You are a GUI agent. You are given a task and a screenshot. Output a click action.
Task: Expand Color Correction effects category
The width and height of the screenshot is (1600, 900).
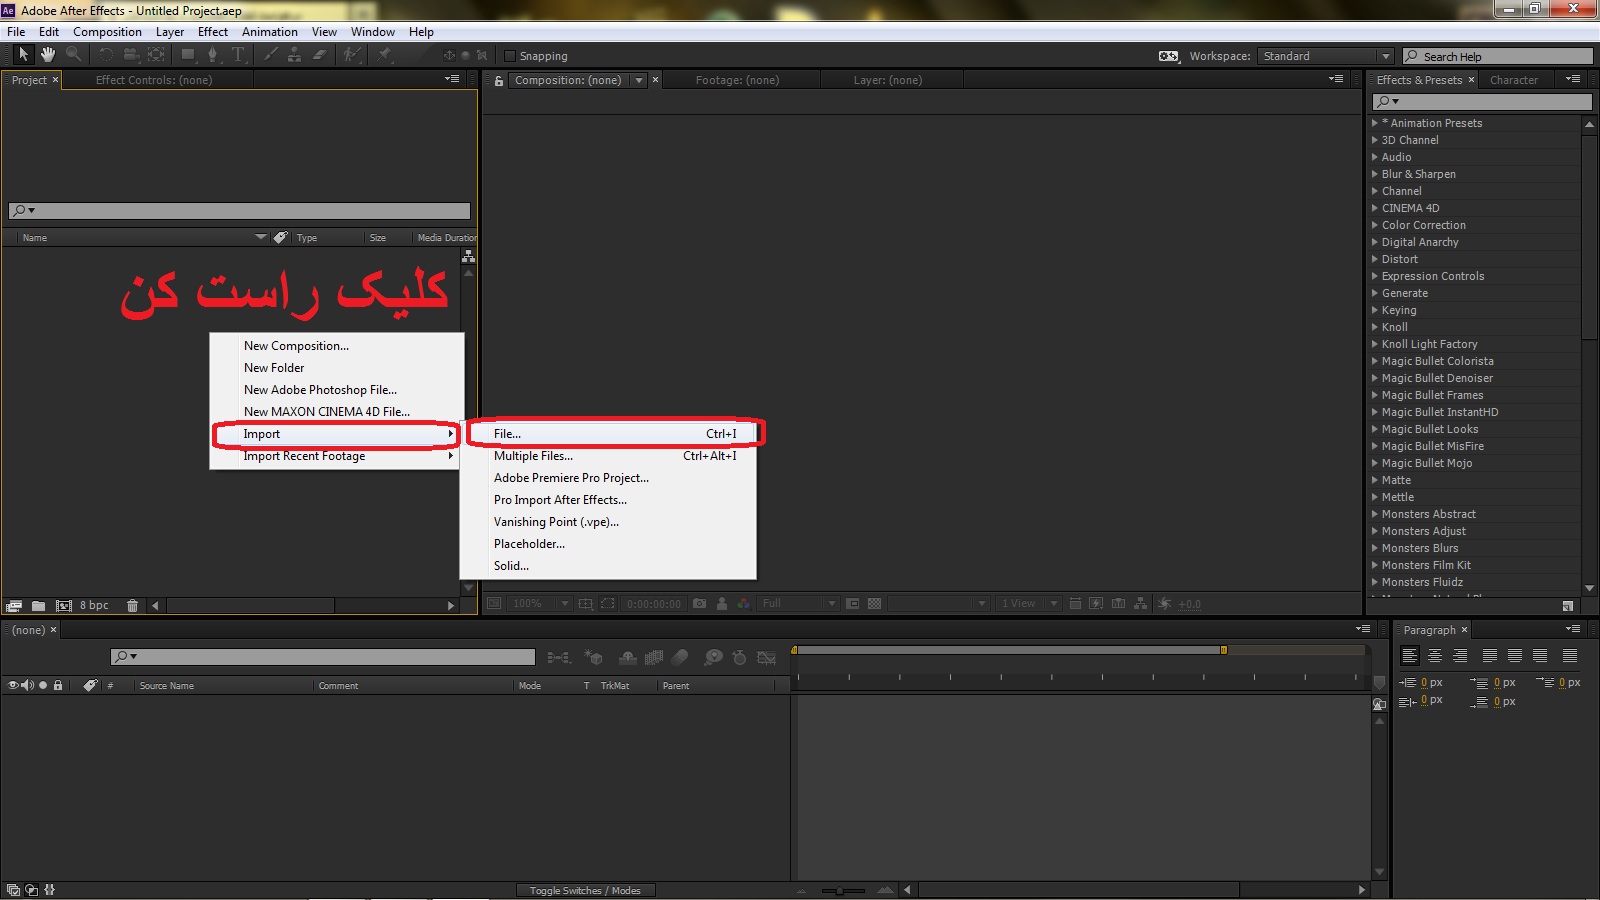coord(1375,225)
